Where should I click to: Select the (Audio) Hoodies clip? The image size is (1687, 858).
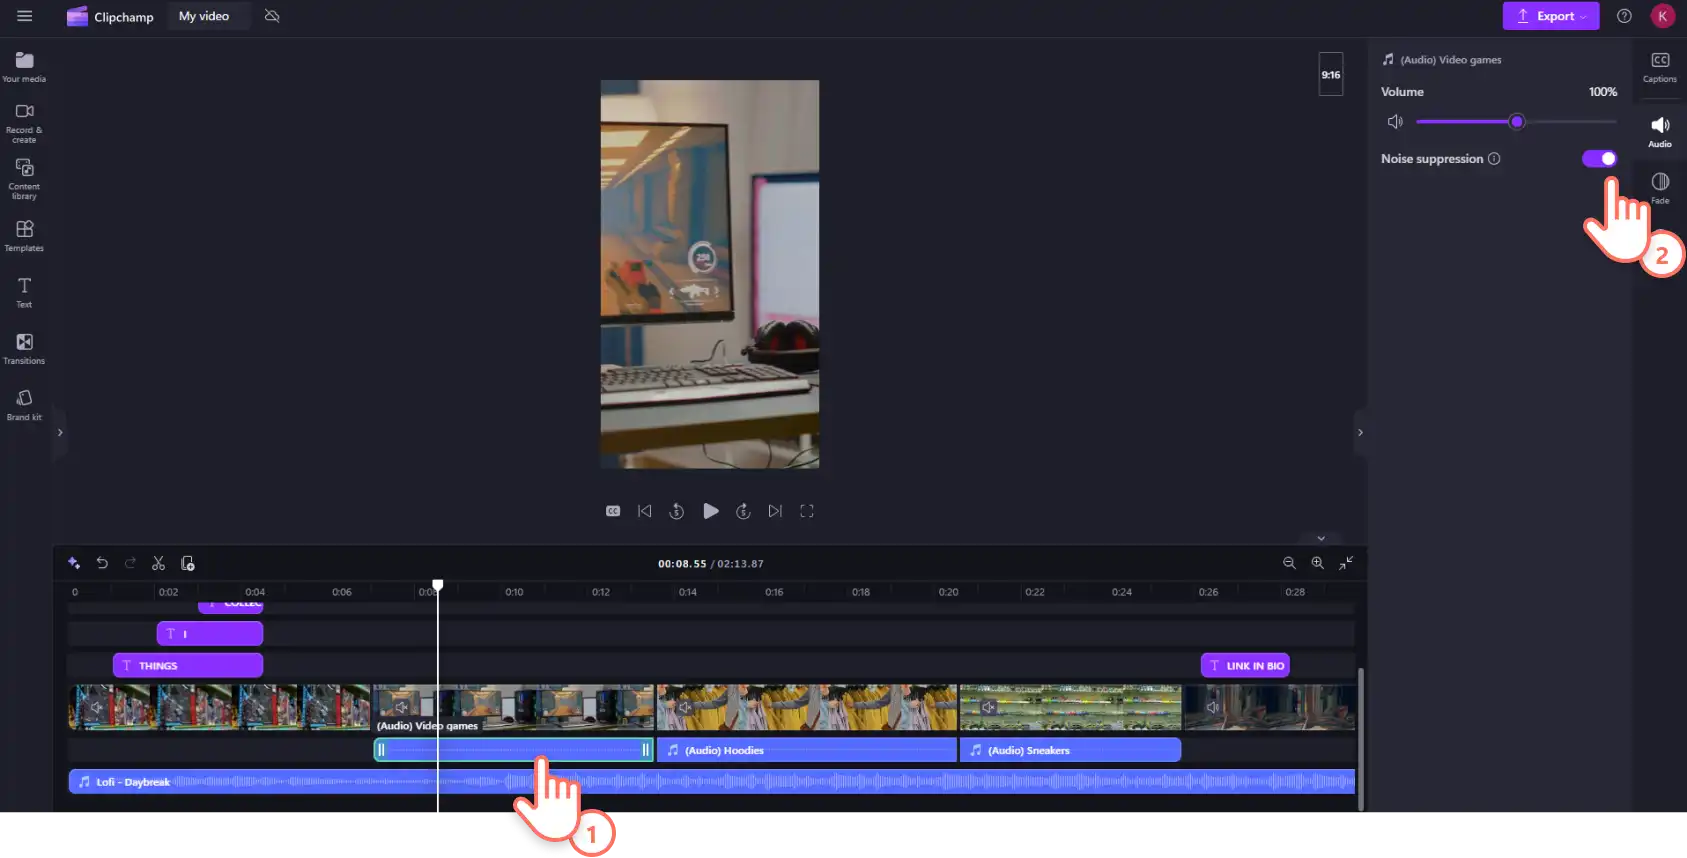(807, 750)
